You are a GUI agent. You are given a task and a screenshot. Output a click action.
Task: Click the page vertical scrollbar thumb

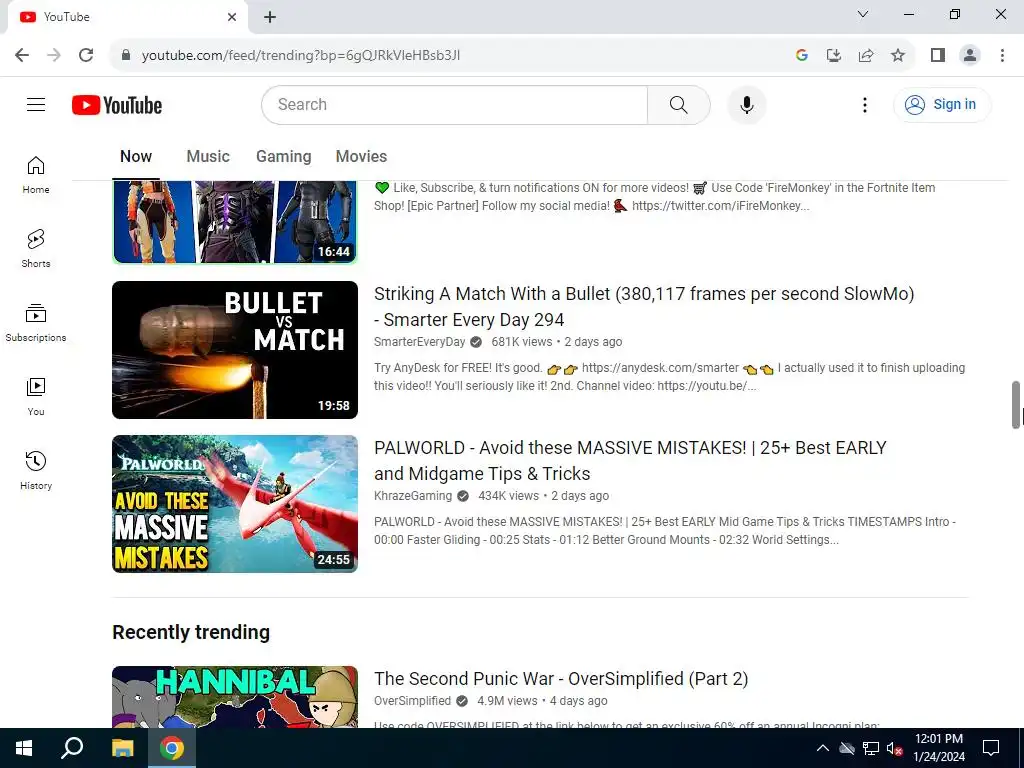(x=1016, y=405)
